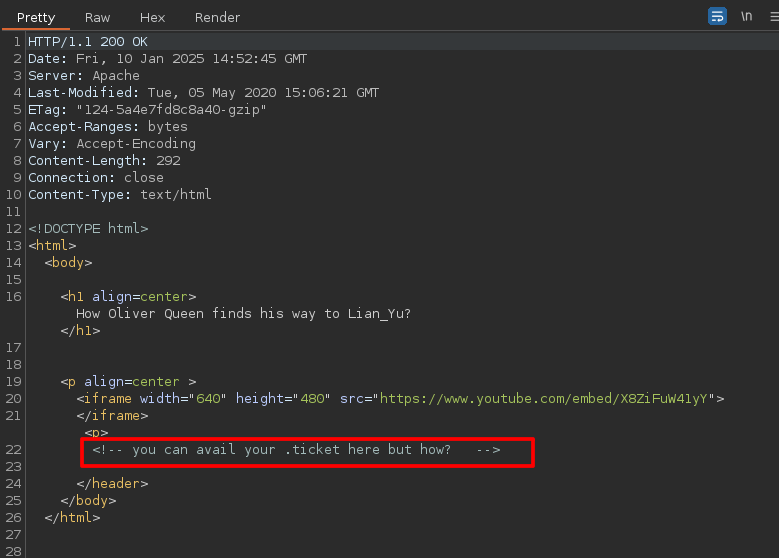Image resolution: width=779 pixels, height=558 pixels.
Task: Click the HTTP/1.1 200 OK status line
Action: click(x=87, y=42)
